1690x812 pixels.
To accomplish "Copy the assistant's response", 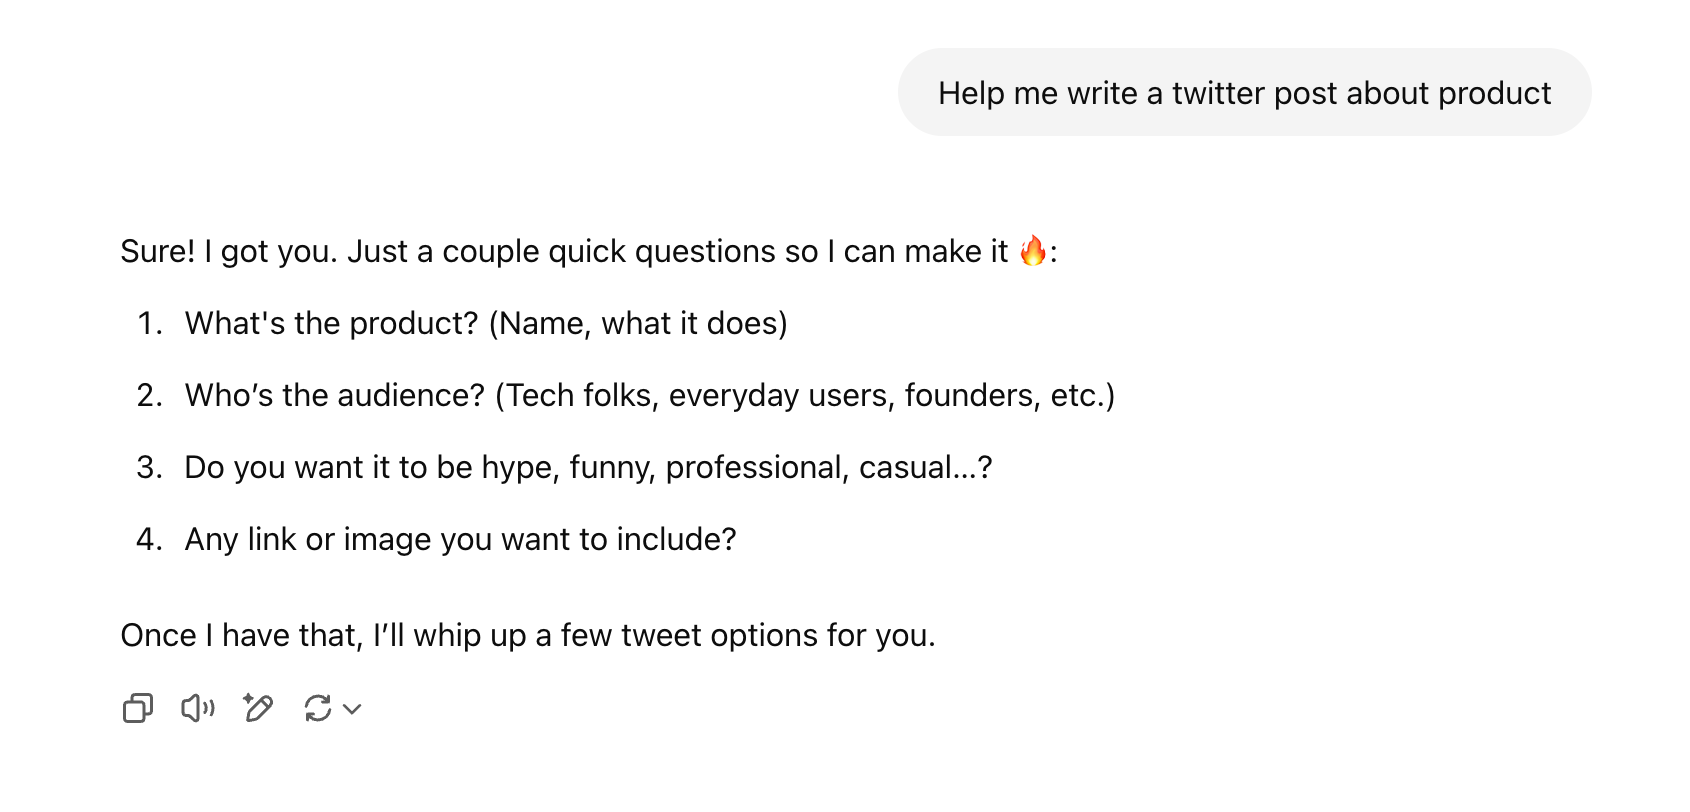I will 137,708.
